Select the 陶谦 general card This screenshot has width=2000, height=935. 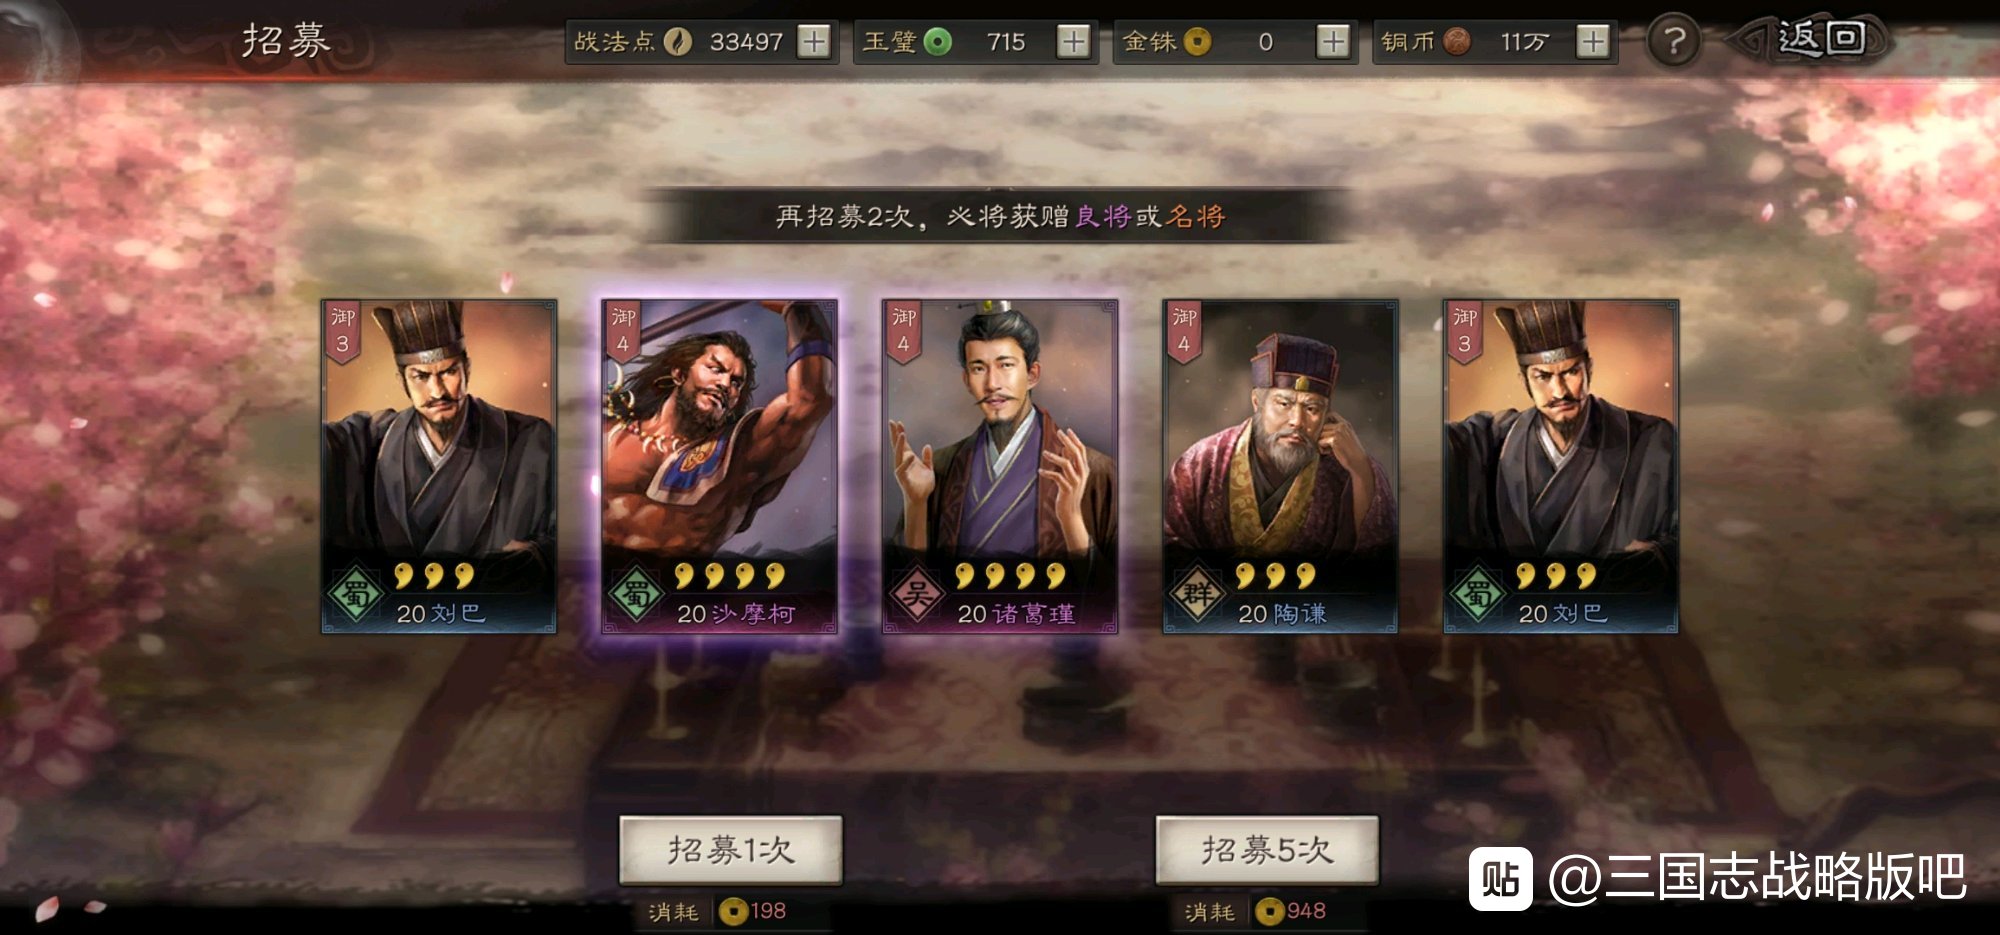pyautogui.click(x=1280, y=466)
